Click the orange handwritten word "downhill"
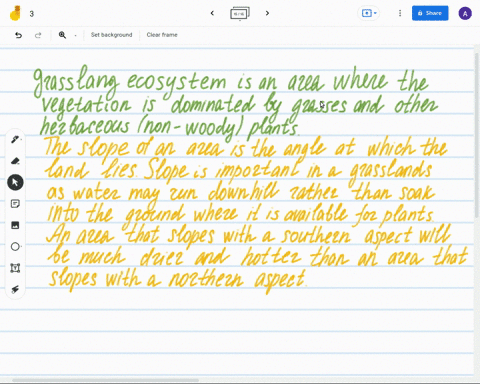 coord(243,192)
